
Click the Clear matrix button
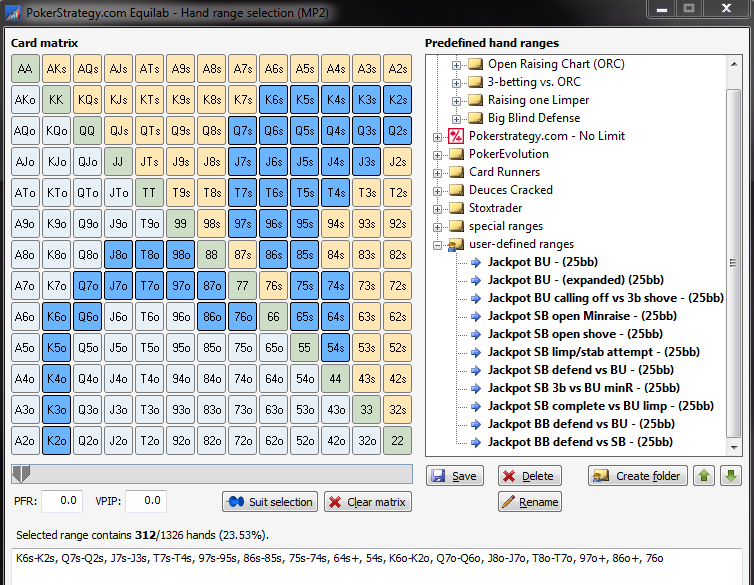[x=368, y=502]
